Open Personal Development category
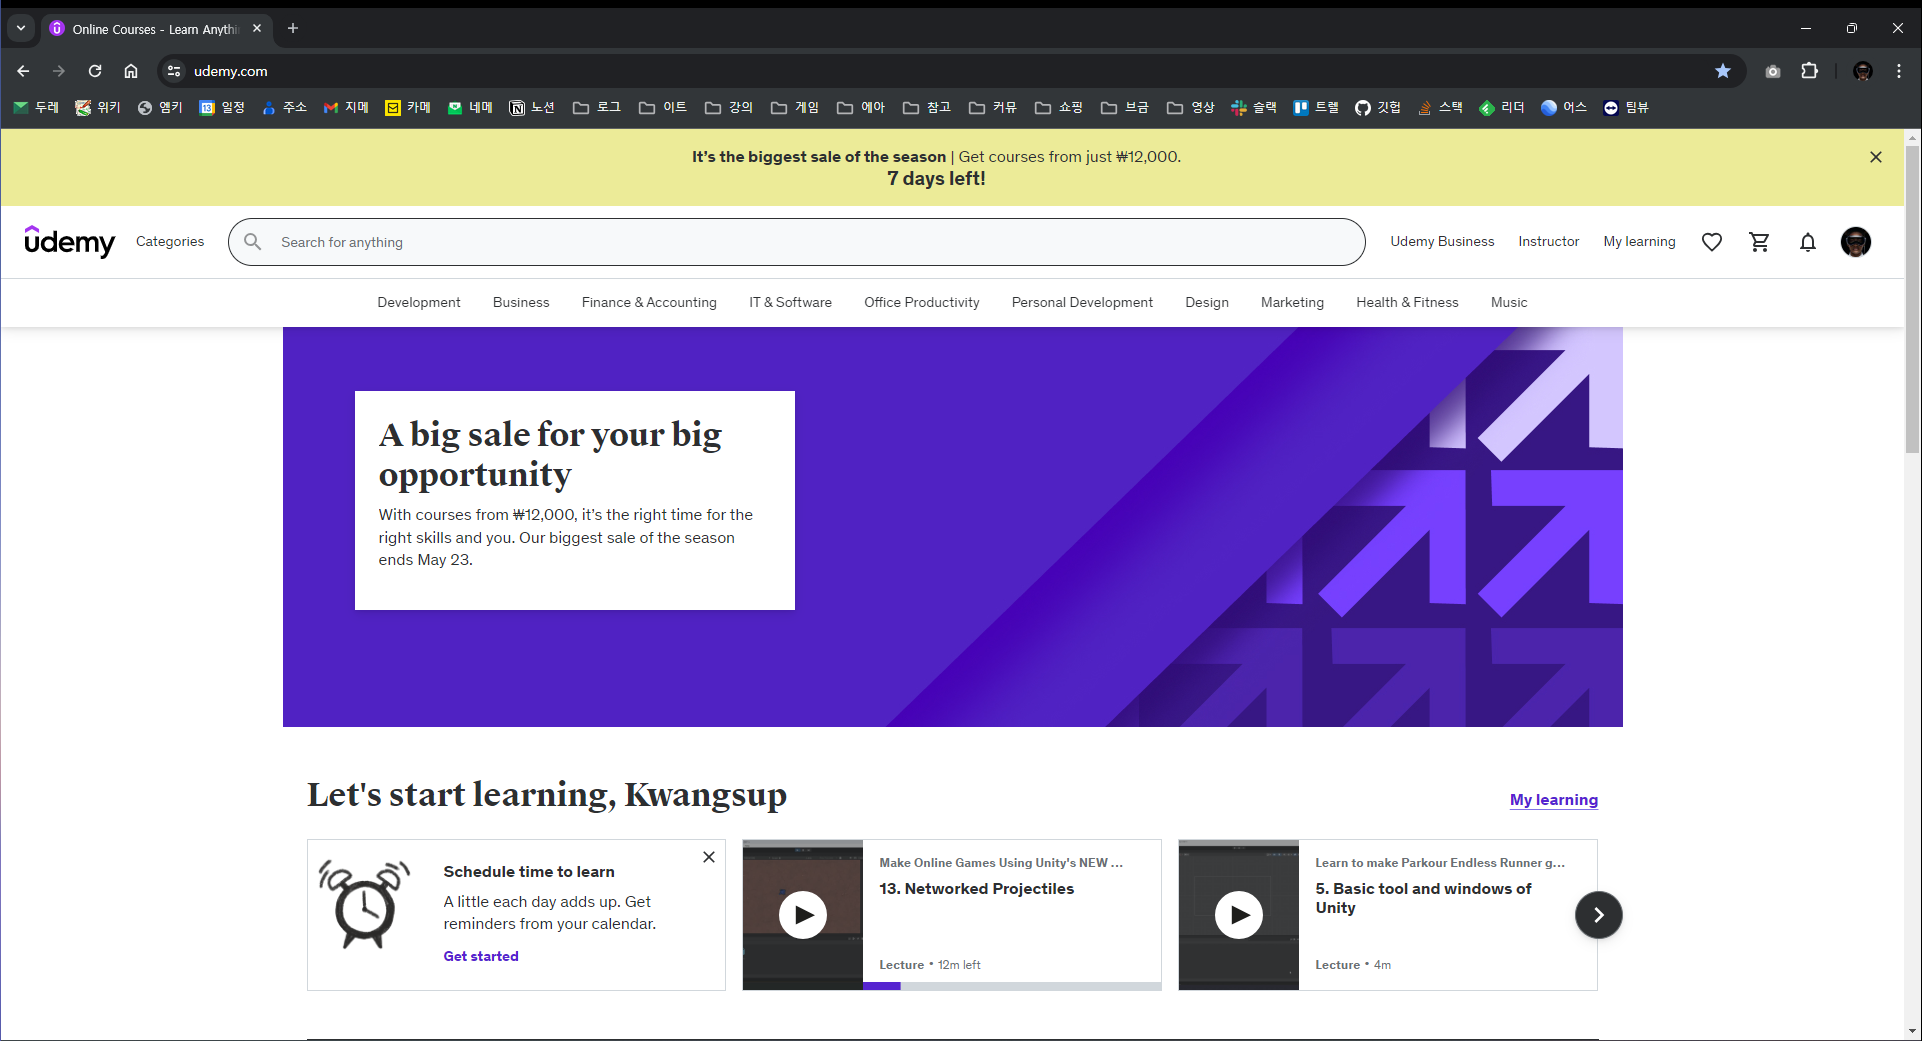Viewport: 1922px width, 1041px height. click(1082, 302)
